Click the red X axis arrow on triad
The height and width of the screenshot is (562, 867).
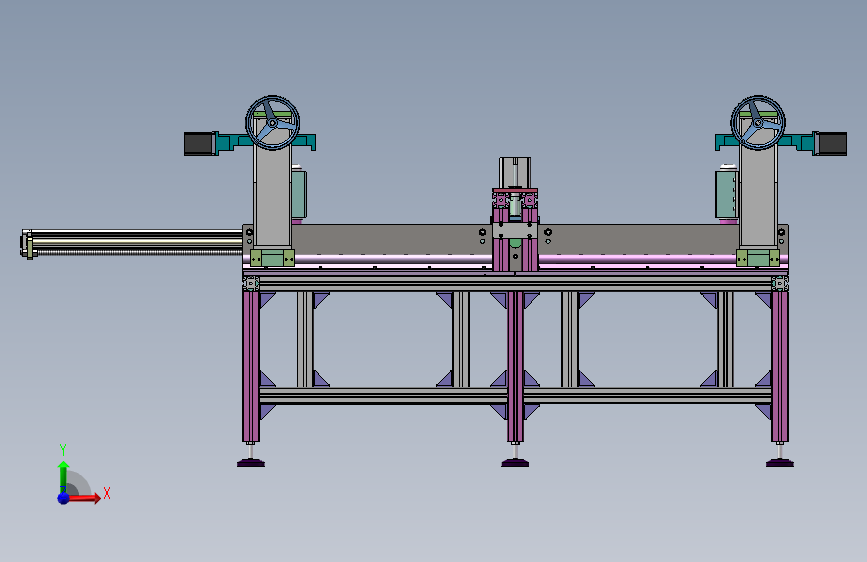pos(85,498)
